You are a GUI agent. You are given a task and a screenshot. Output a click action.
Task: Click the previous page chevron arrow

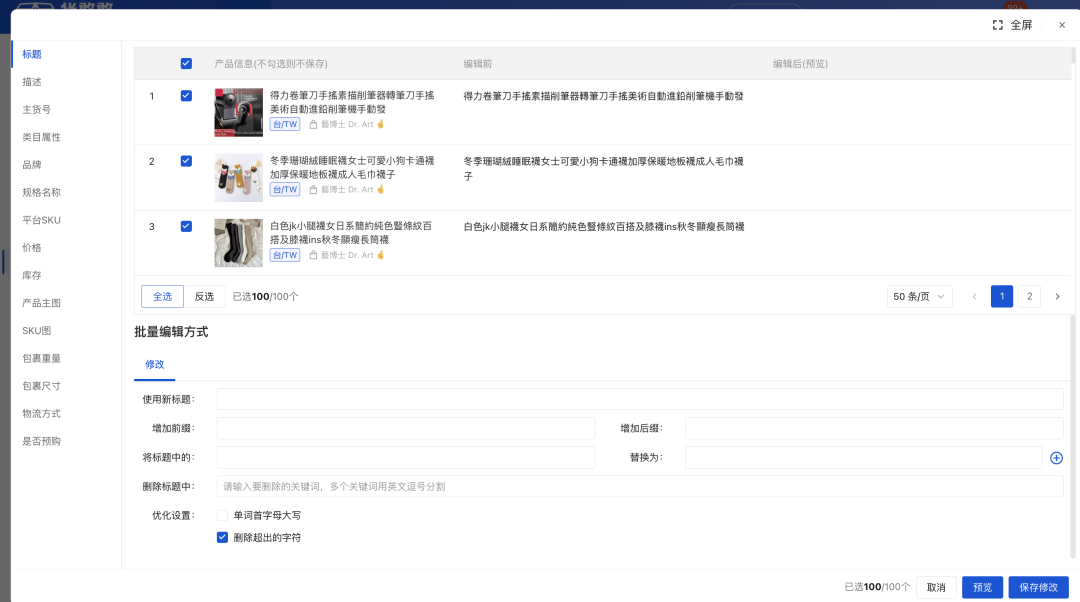974,296
